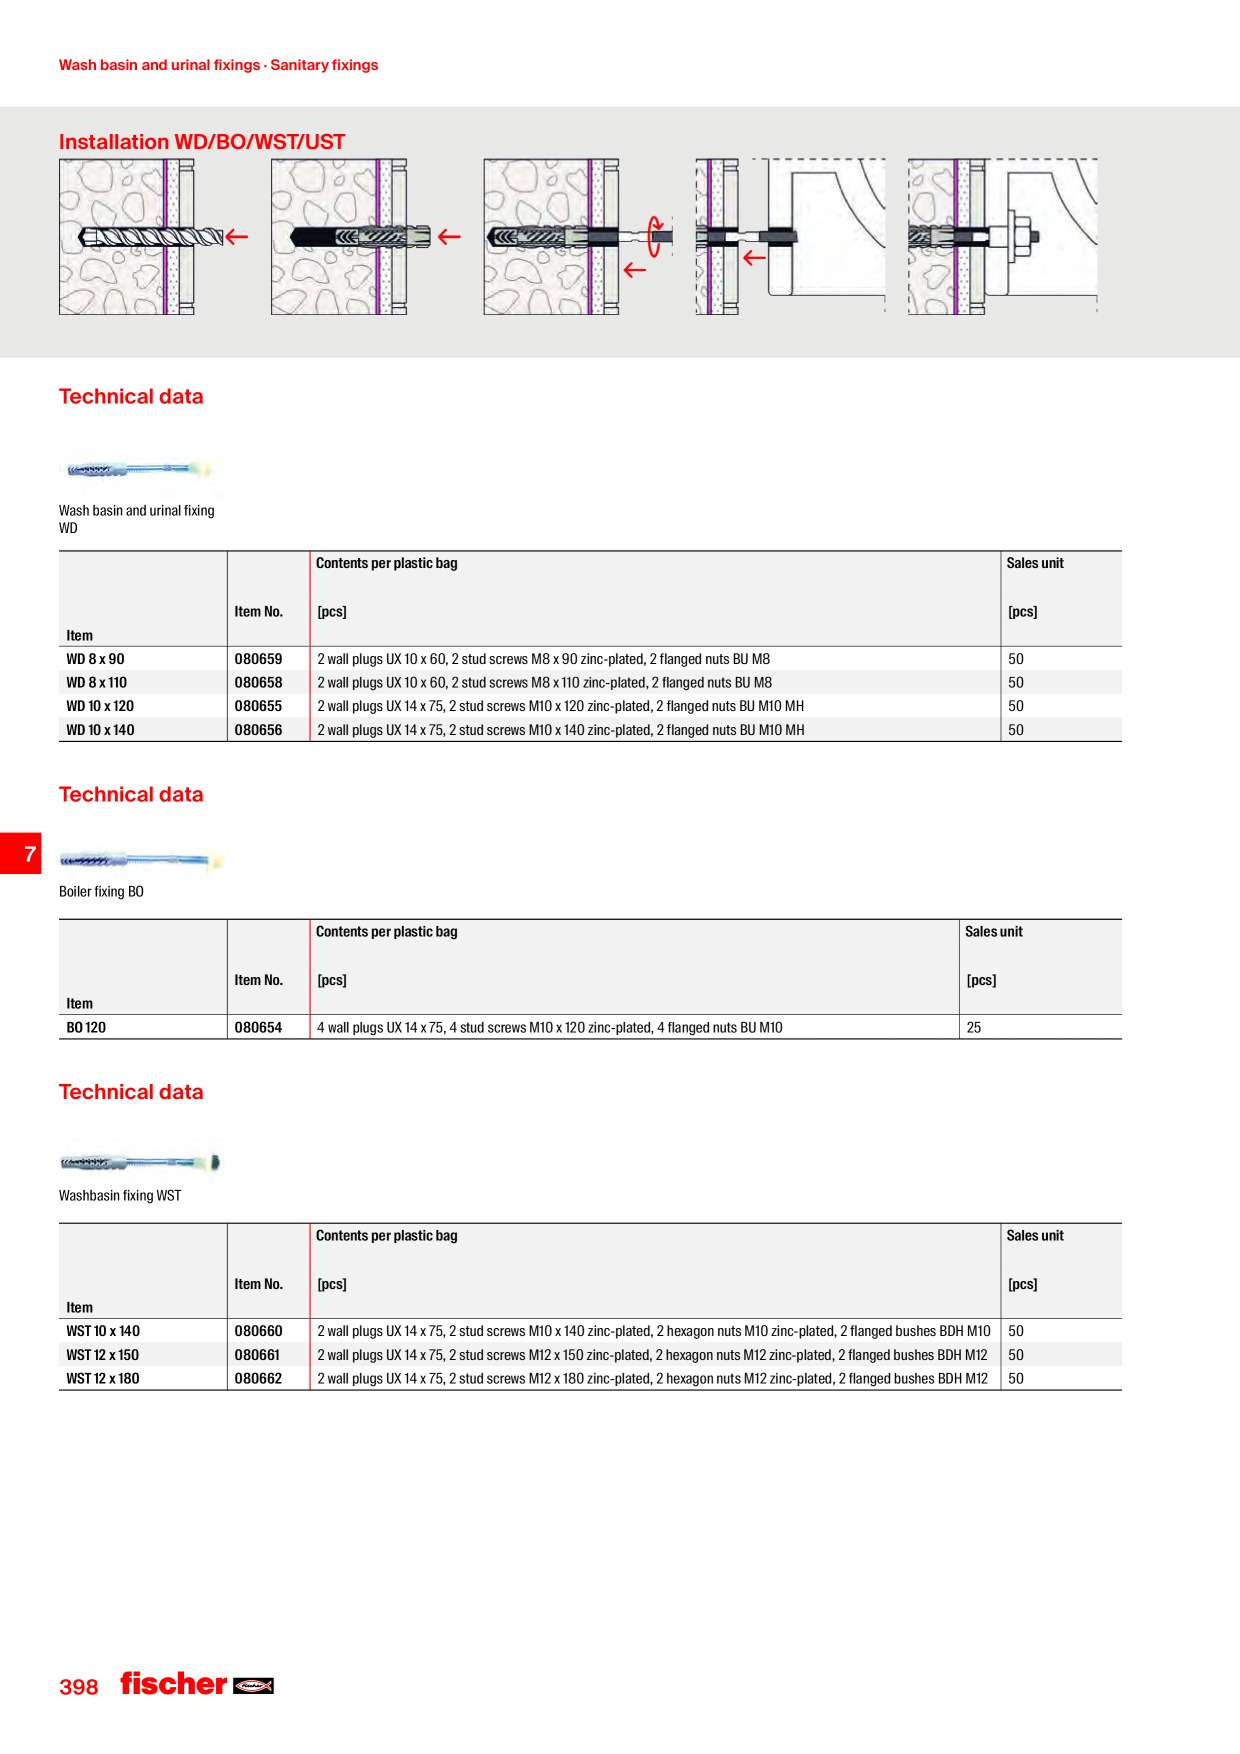Click the 'Technical data' heading above the BO table

click(131, 795)
